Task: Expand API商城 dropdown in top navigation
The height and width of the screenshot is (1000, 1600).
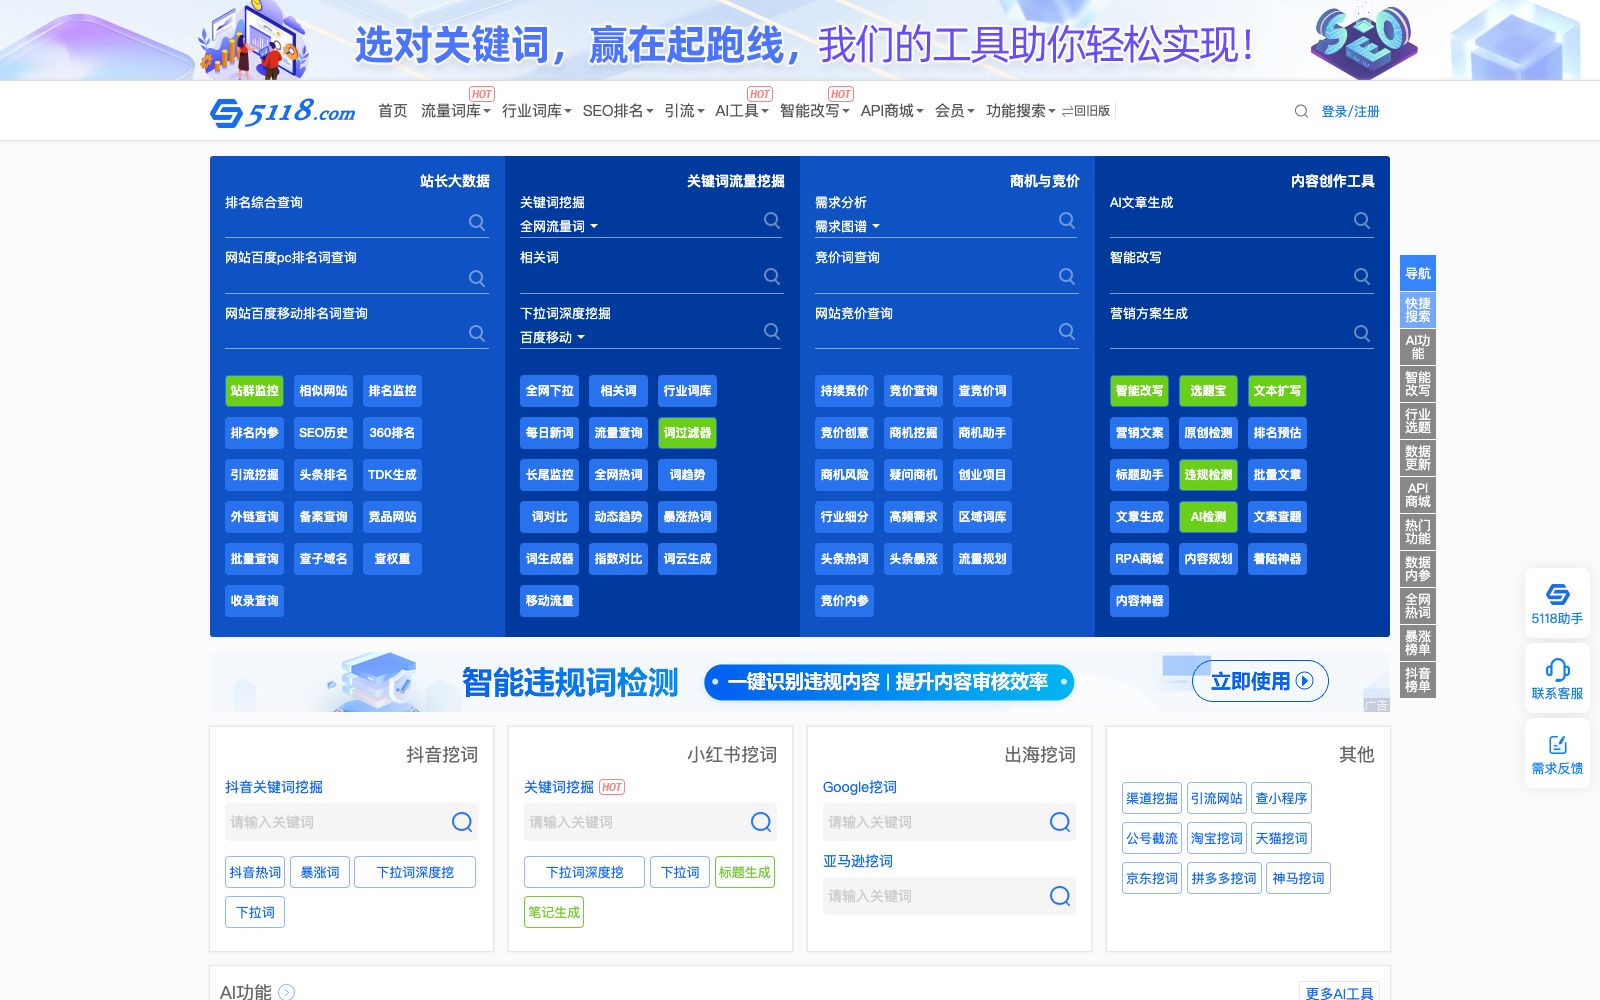Action: point(892,111)
